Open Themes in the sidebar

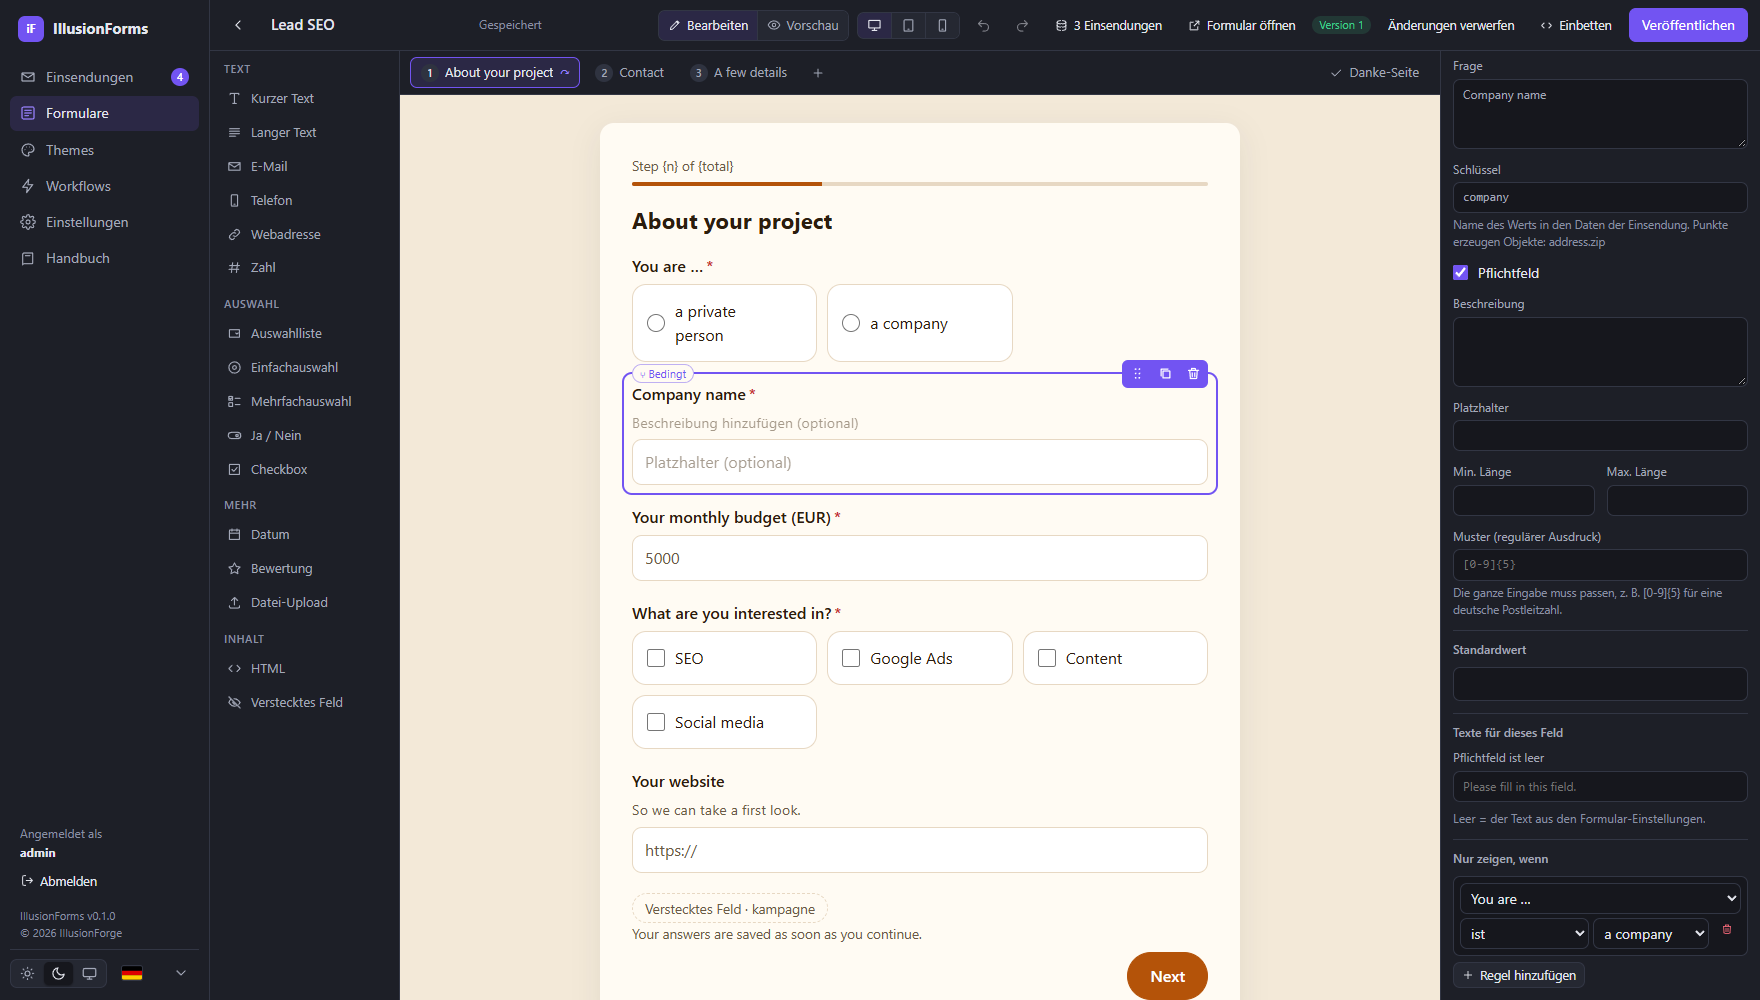(104, 150)
